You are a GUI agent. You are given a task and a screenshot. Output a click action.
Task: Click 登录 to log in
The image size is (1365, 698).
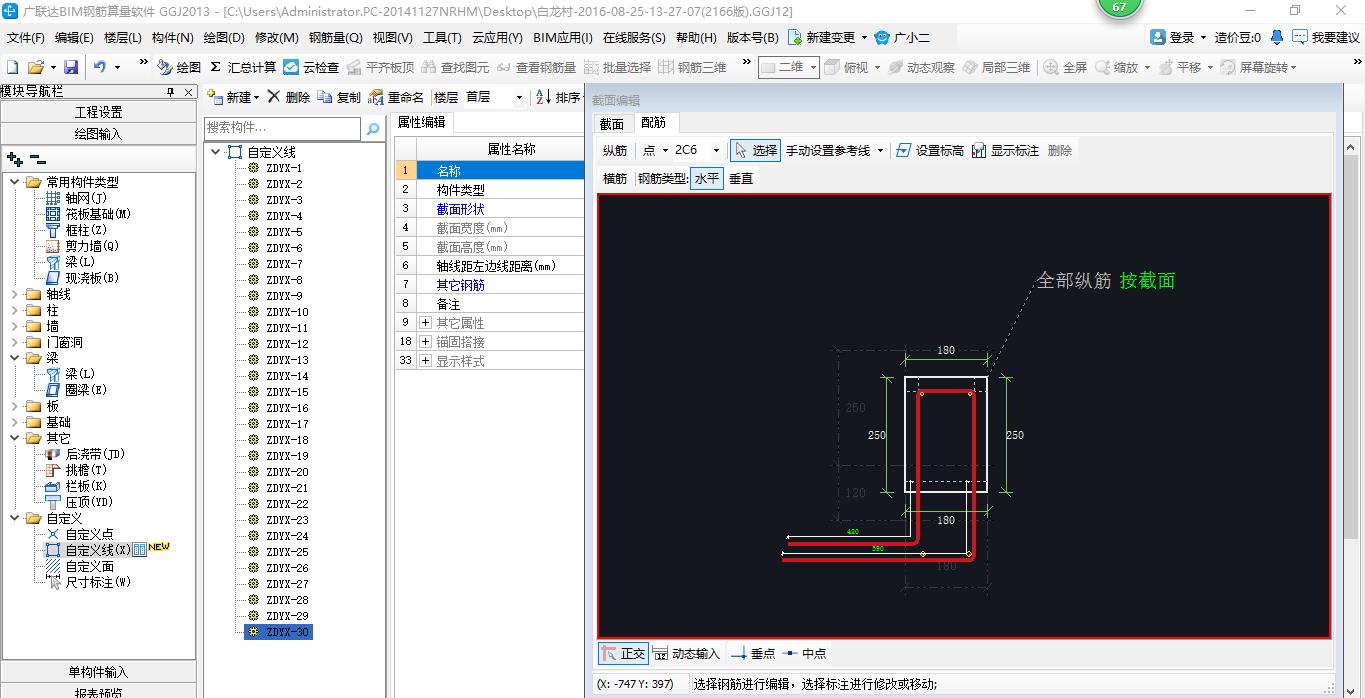pos(1180,37)
